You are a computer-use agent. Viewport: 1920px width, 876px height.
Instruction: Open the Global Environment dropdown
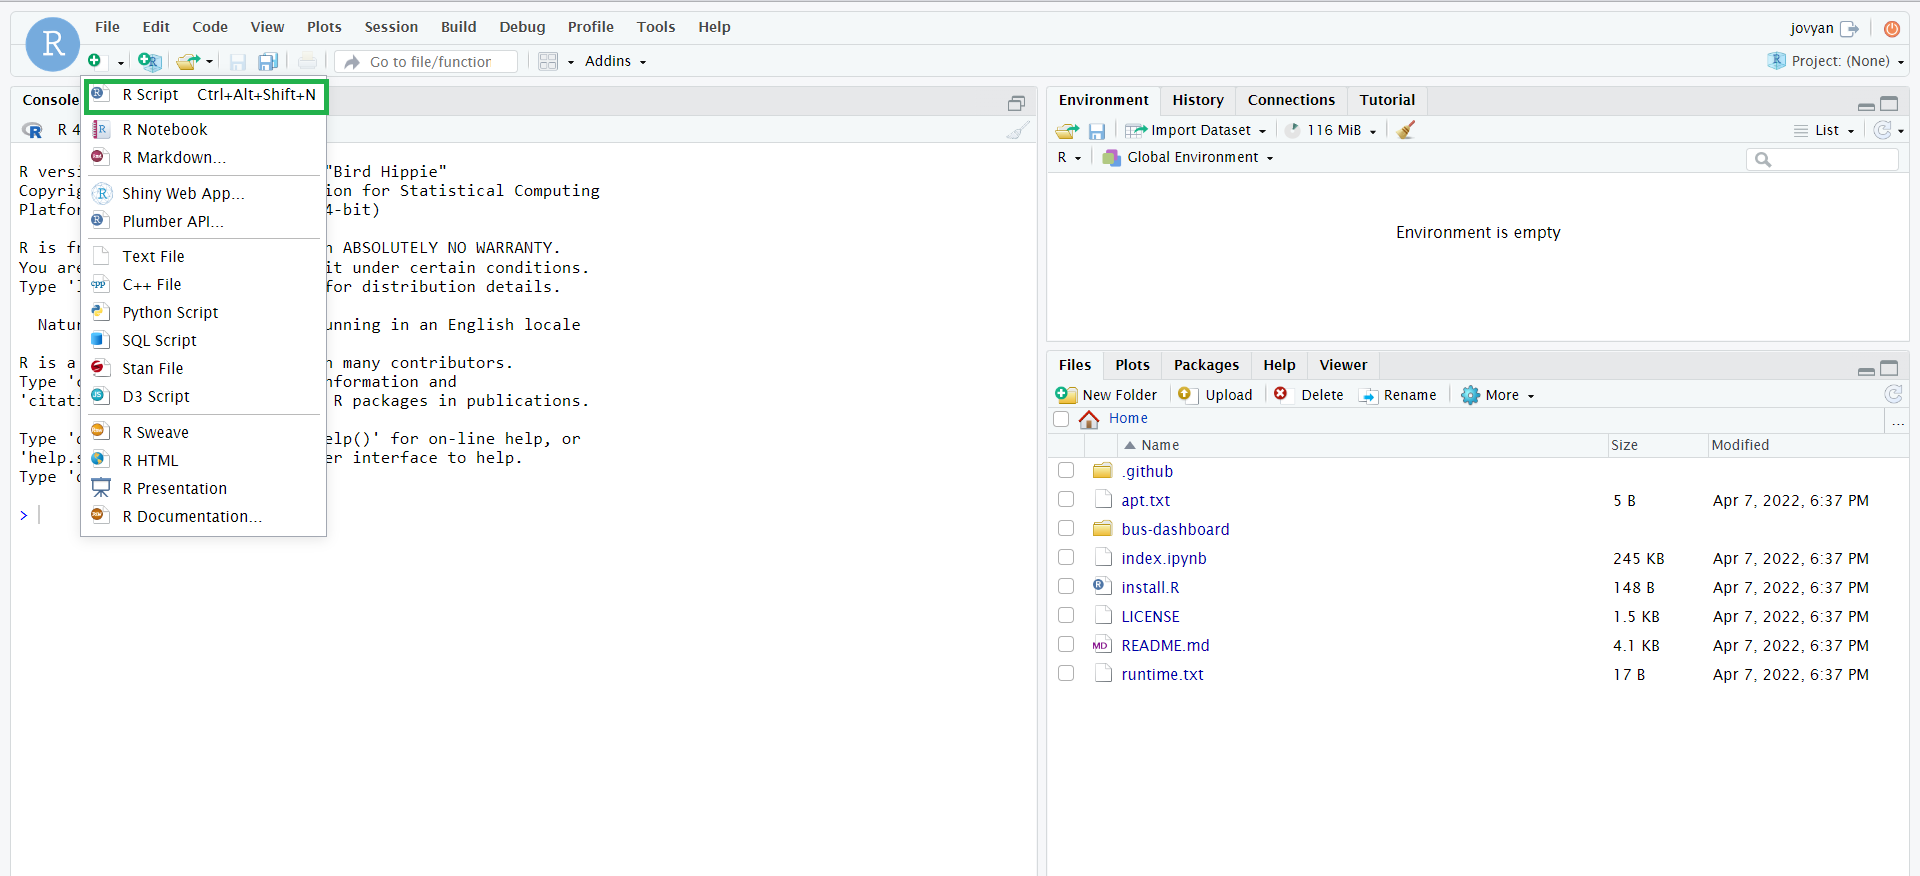tap(1188, 157)
